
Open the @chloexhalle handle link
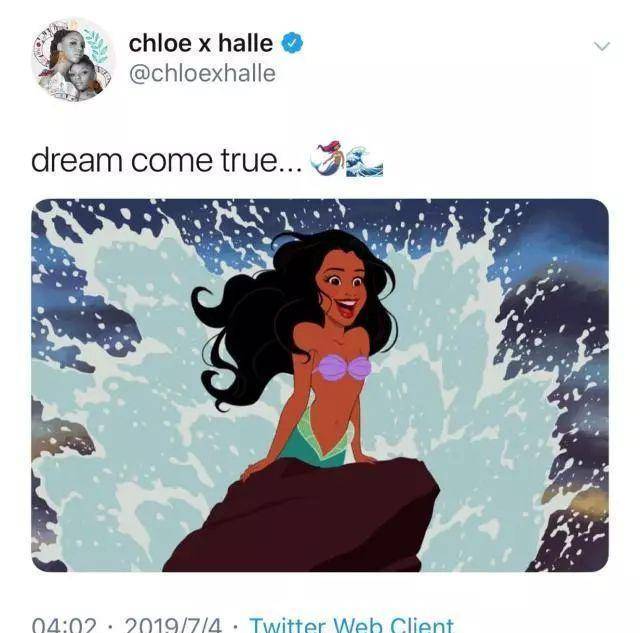tap(202, 73)
